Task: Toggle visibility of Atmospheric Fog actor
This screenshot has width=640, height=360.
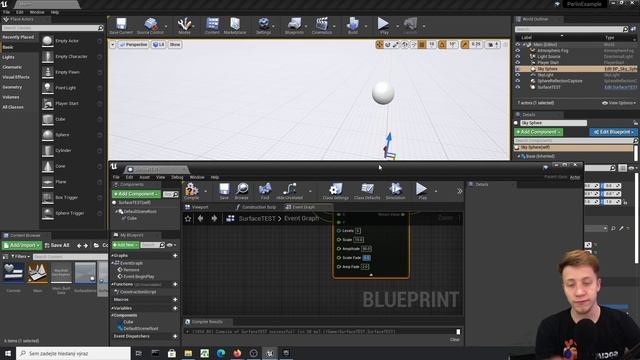Action: tap(518, 51)
